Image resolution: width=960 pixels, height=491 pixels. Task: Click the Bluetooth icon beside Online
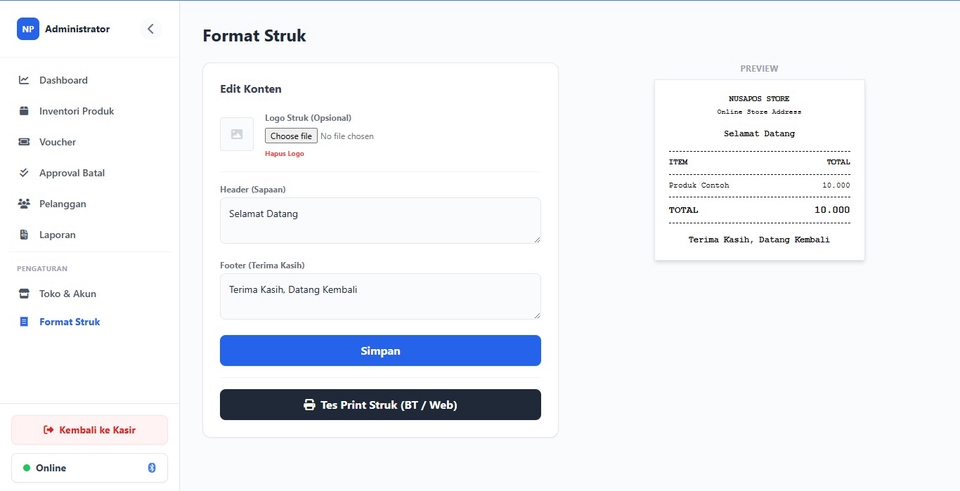(x=152, y=468)
